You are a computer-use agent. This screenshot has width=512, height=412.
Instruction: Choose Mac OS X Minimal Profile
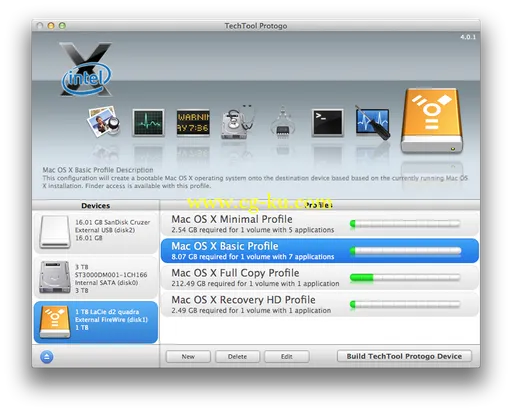319,224
